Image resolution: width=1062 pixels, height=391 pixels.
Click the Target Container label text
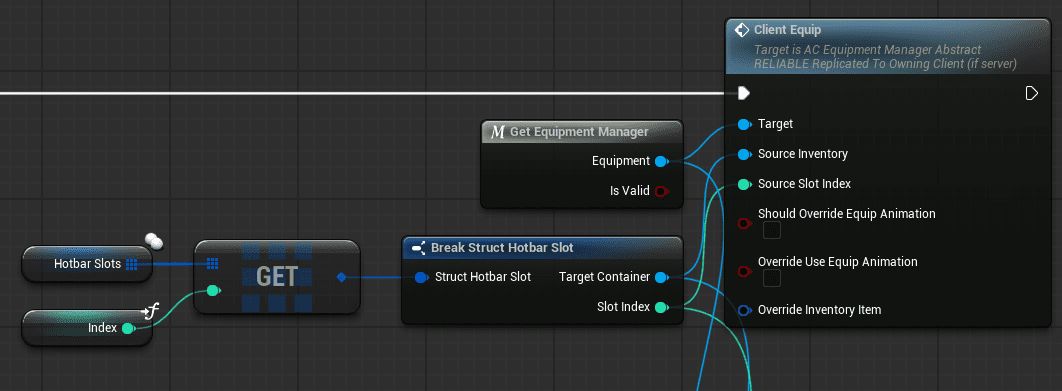[605, 277]
